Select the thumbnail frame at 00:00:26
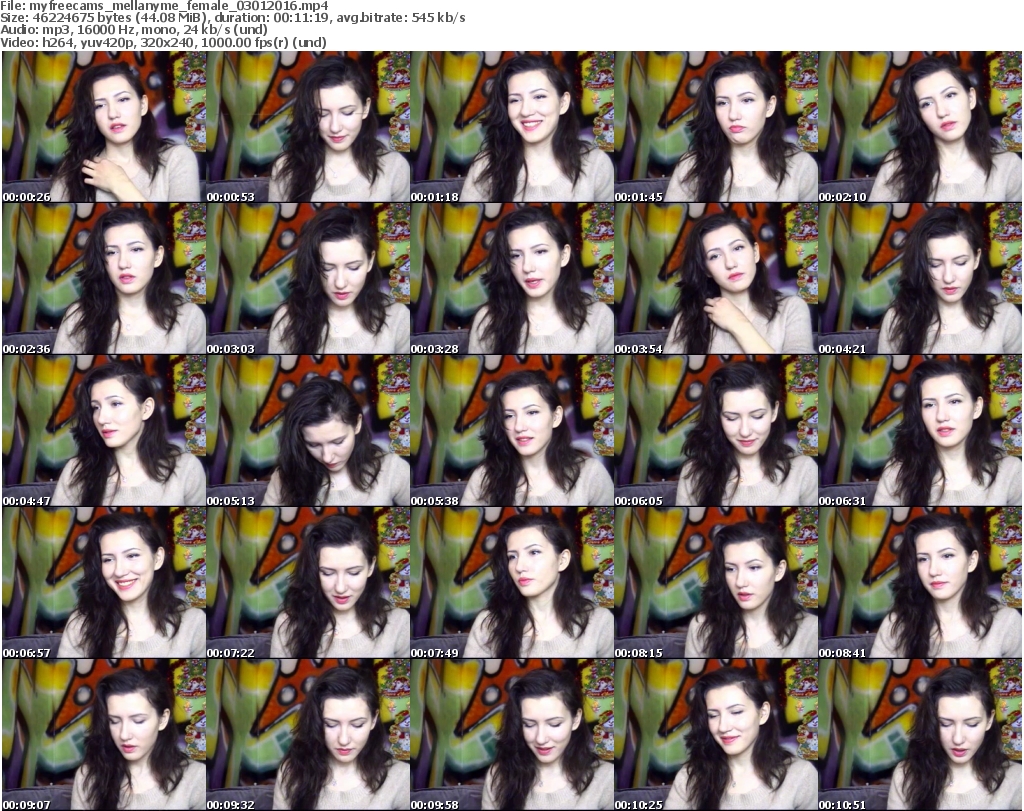 [104, 127]
